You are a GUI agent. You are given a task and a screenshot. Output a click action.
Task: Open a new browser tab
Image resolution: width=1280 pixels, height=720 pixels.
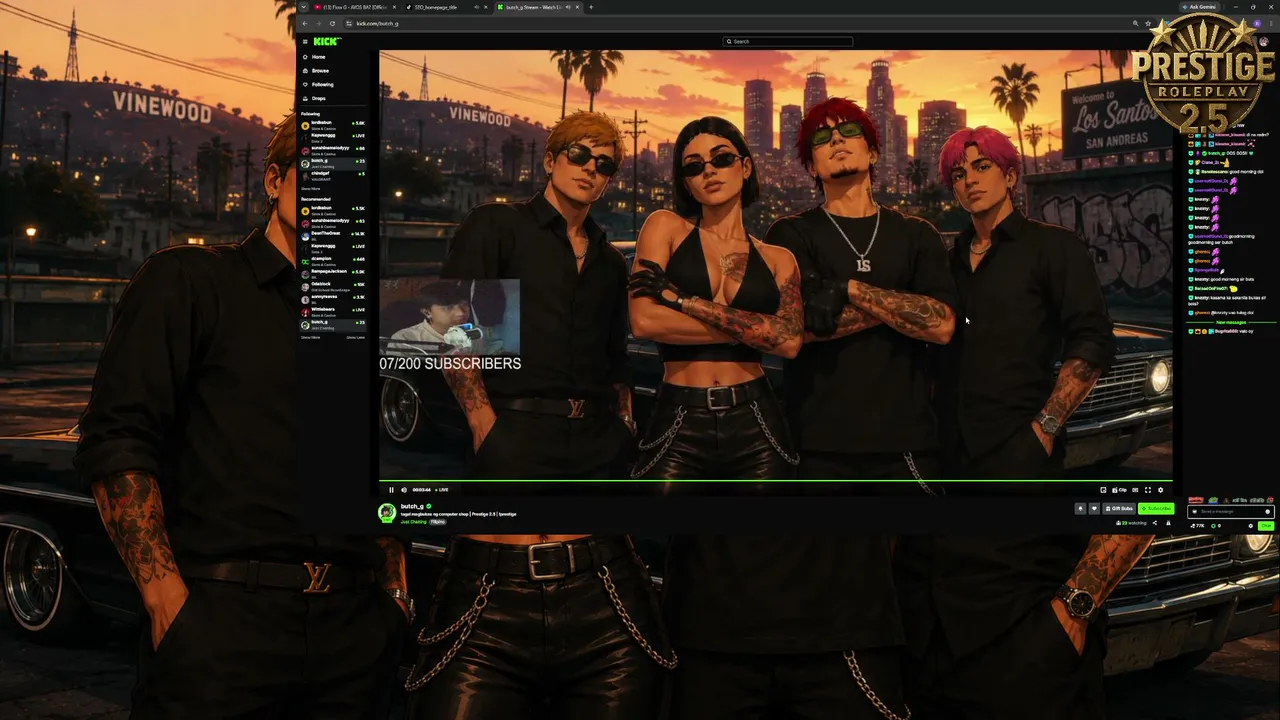[x=591, y=7]
